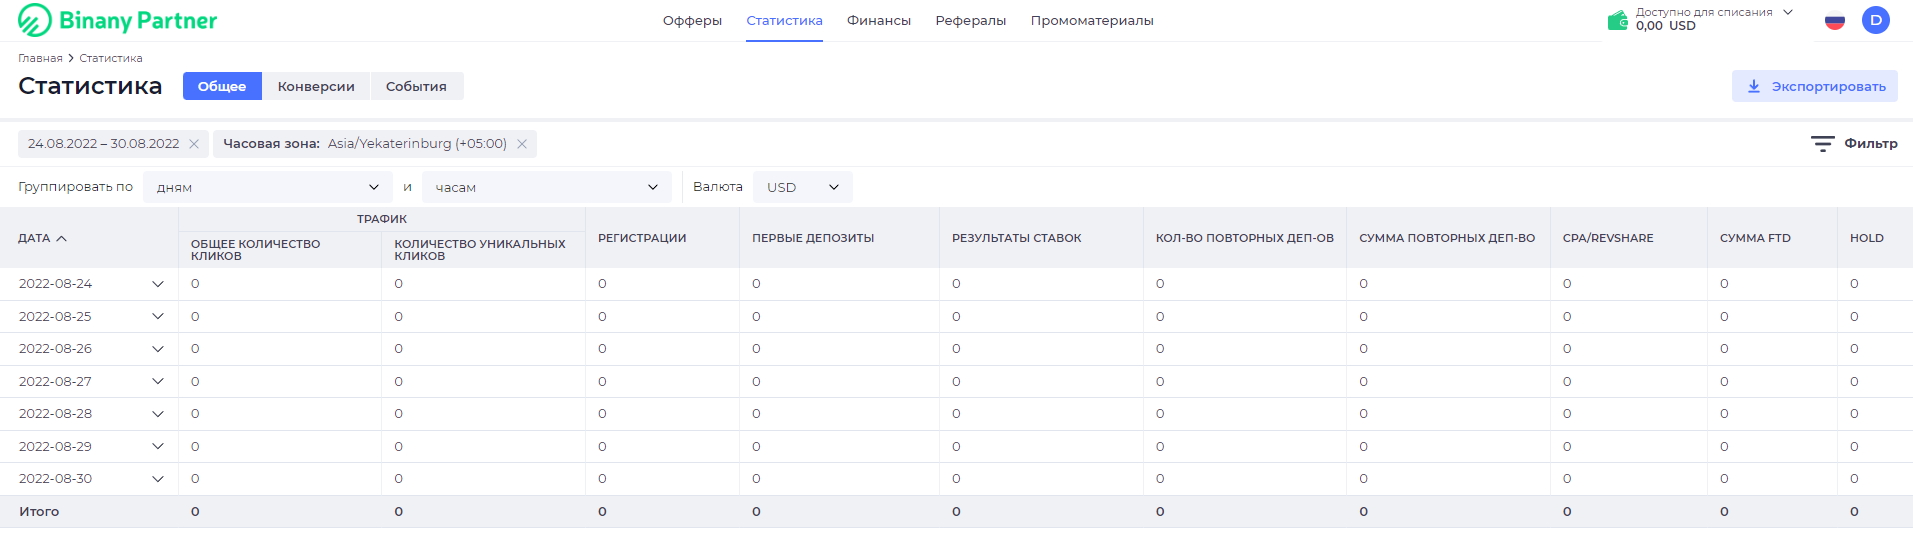Remove the Asia/Yekaterinburg timezone filter chip
Image resolution: width=1913 pixels, height=534 pixels.
point(522,144)
